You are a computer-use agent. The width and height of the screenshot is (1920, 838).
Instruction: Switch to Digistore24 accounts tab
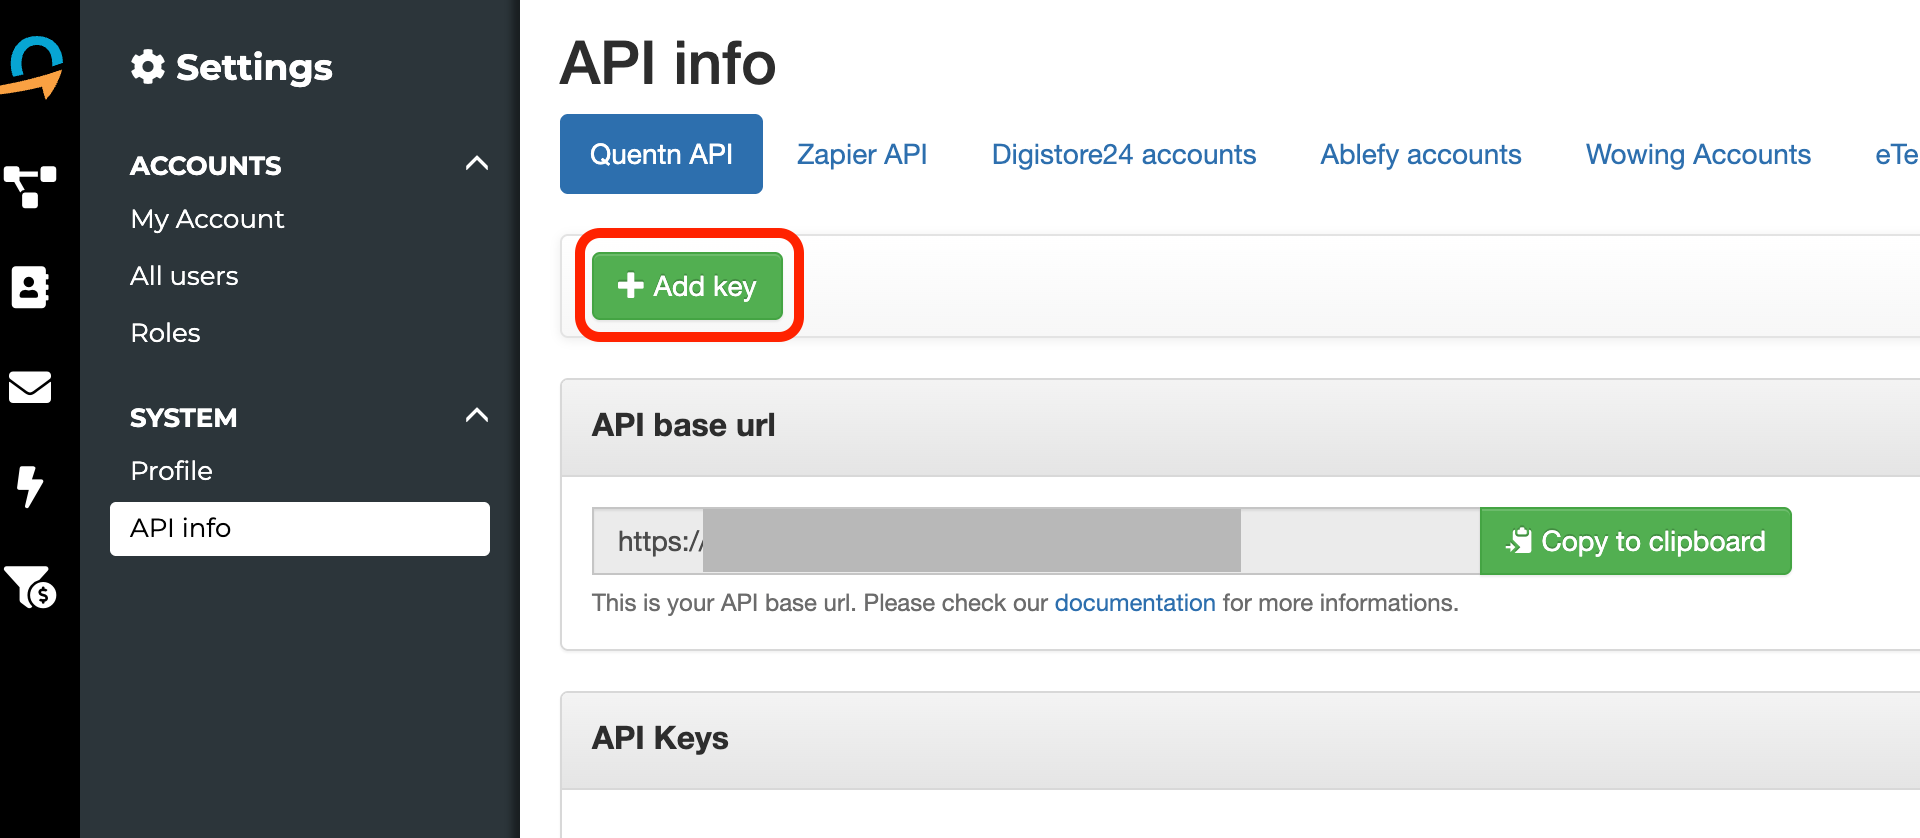1123,155
